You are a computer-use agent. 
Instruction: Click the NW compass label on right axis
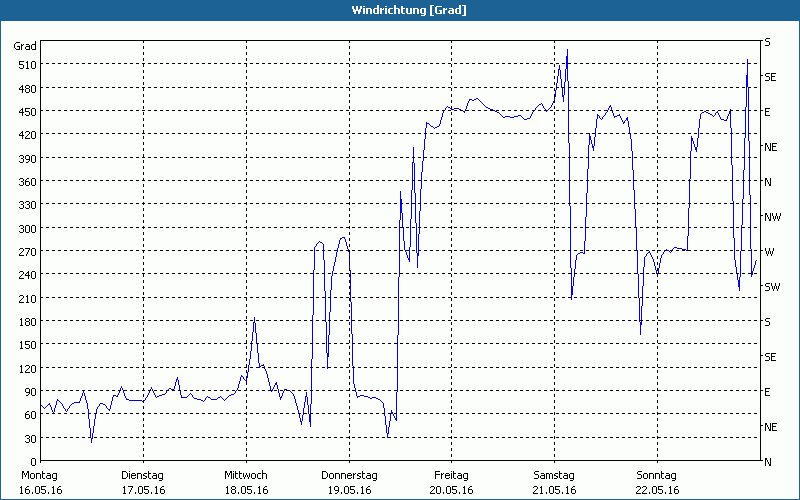click(772, 217)
